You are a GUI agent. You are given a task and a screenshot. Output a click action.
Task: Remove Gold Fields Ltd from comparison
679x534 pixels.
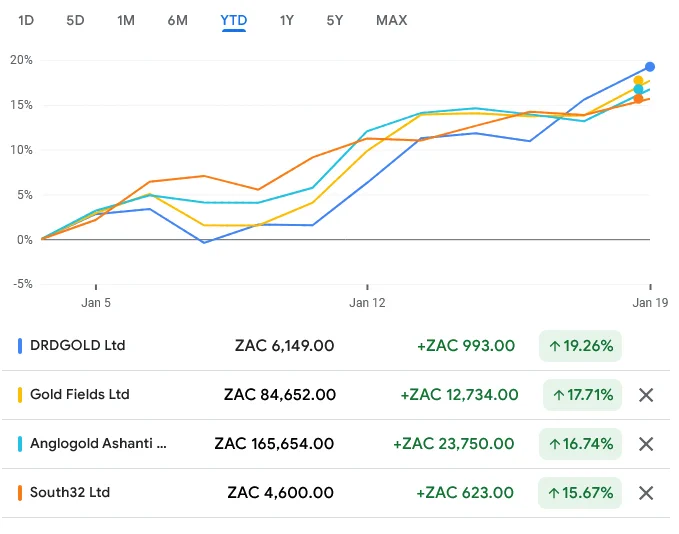(646, 395)
